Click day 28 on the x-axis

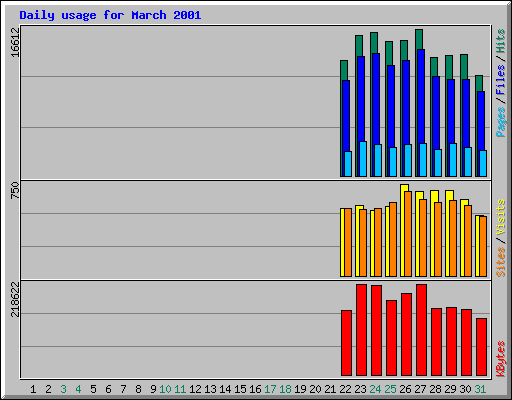436,389
